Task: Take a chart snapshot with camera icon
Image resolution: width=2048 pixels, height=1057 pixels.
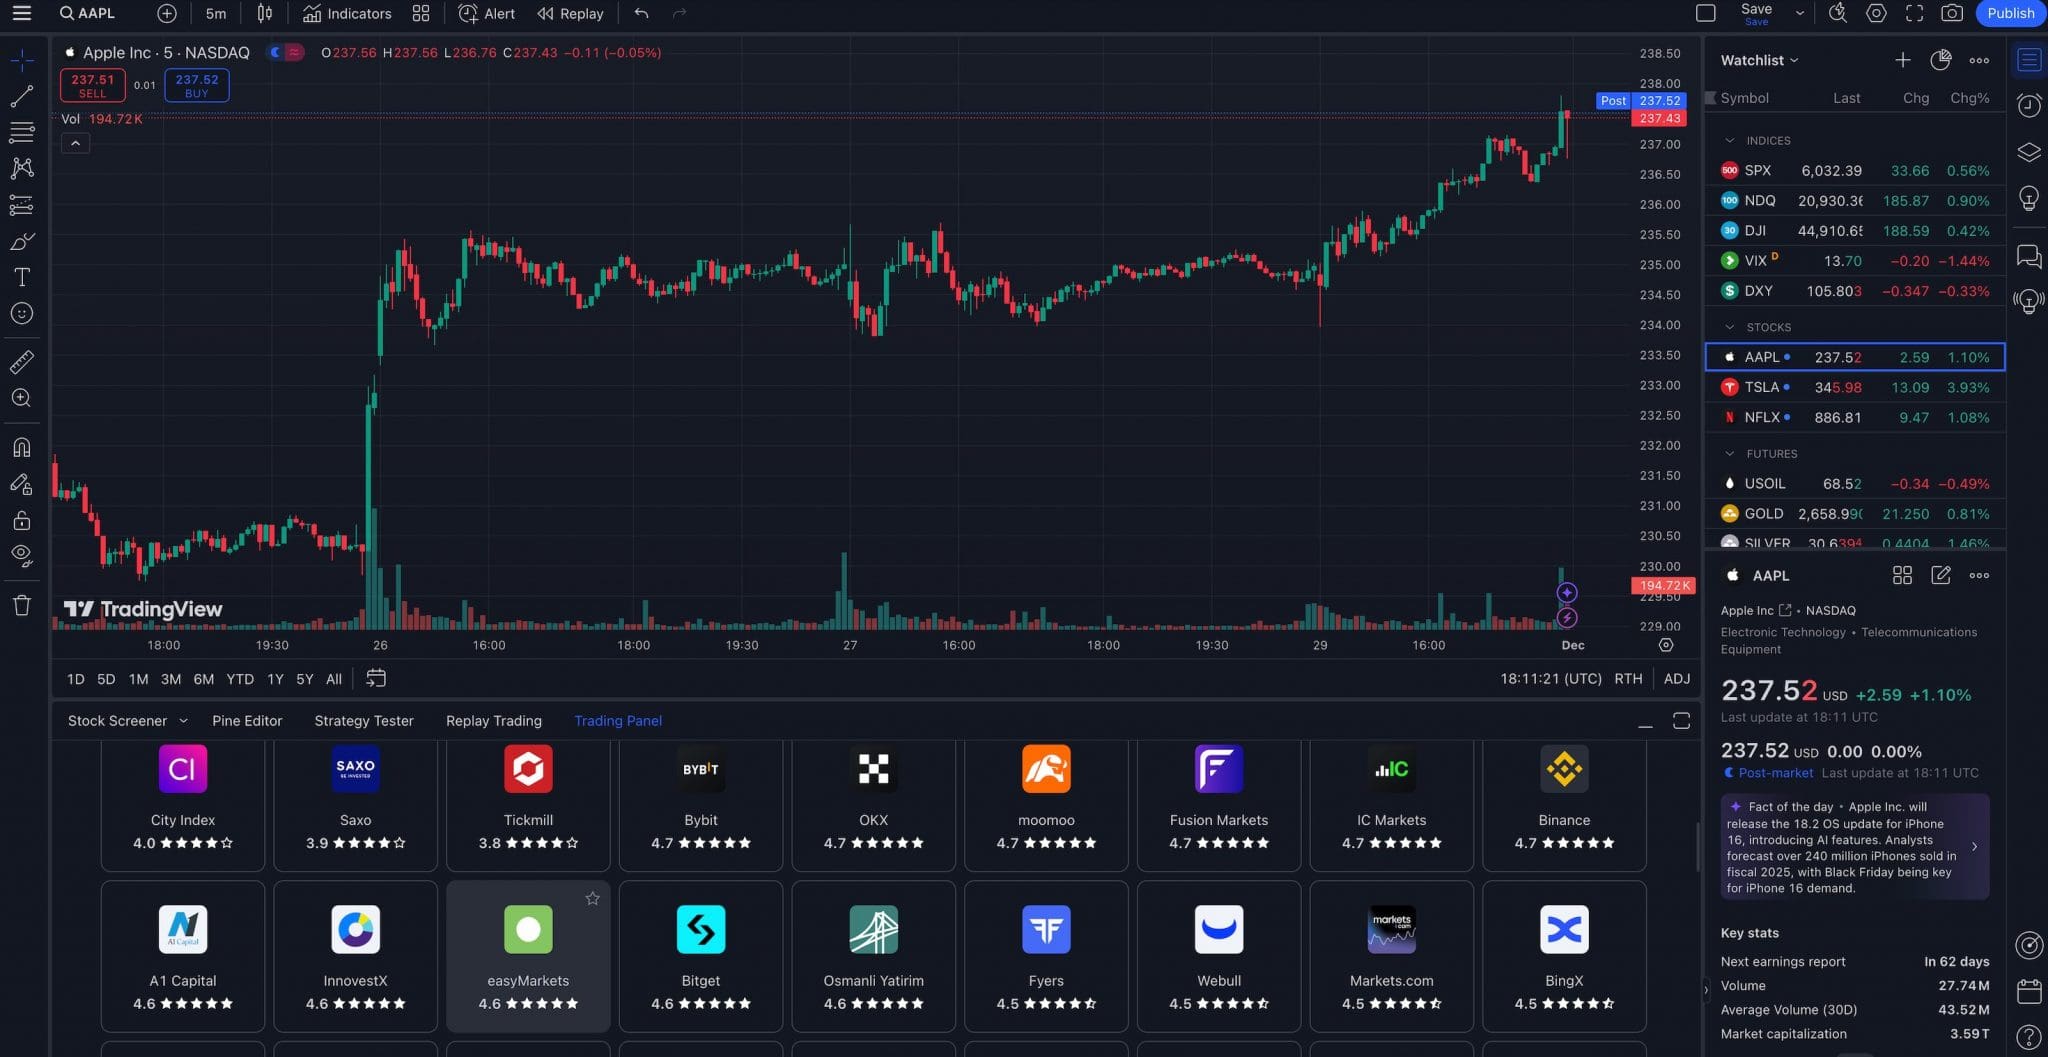Action: pos(1951,13)
